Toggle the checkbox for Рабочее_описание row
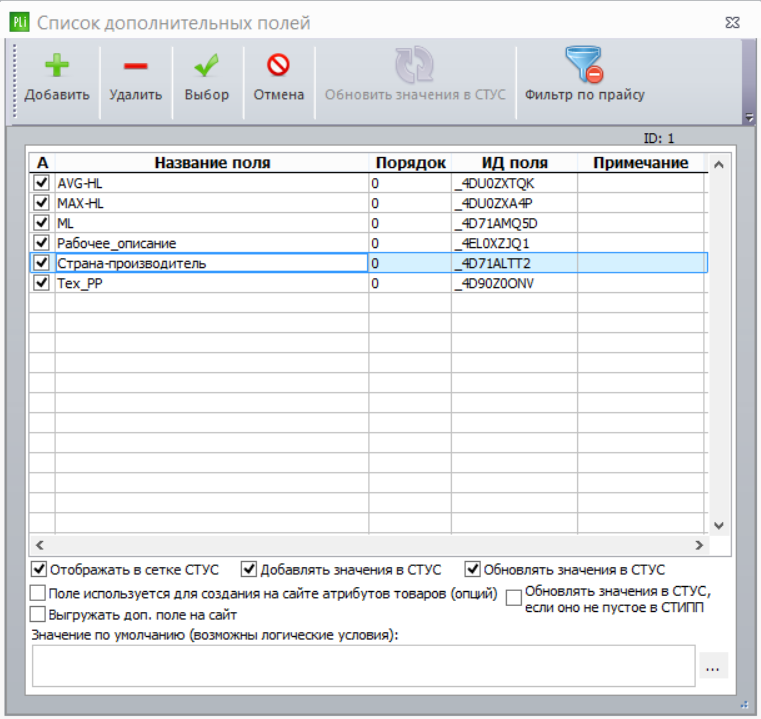 point(41,242)
